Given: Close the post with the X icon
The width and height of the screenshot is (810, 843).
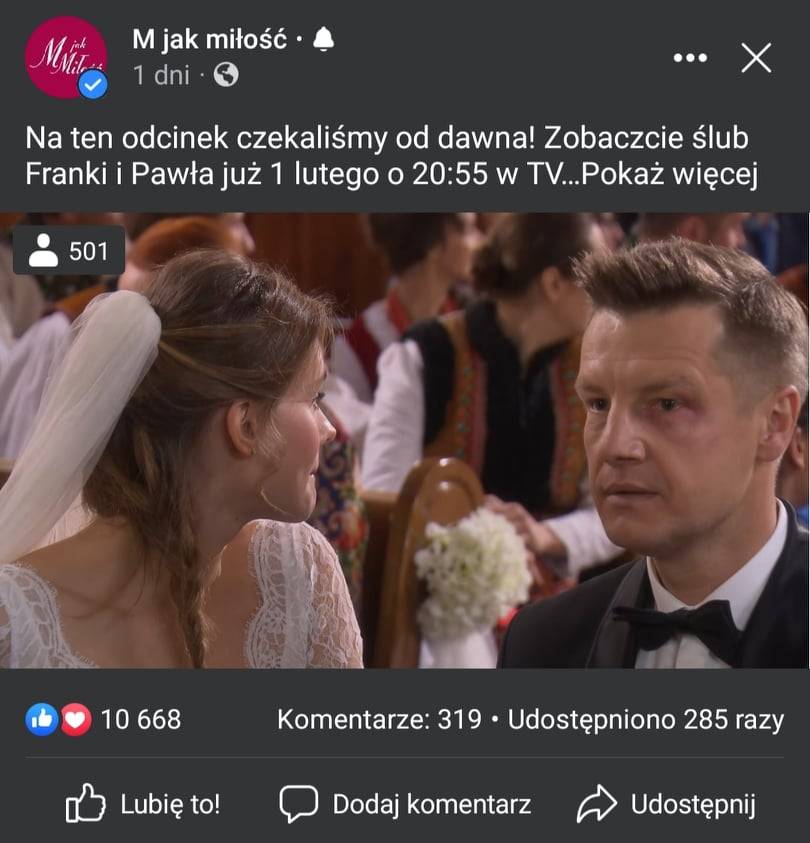Looking at the screenshot, I should (756, 58).
